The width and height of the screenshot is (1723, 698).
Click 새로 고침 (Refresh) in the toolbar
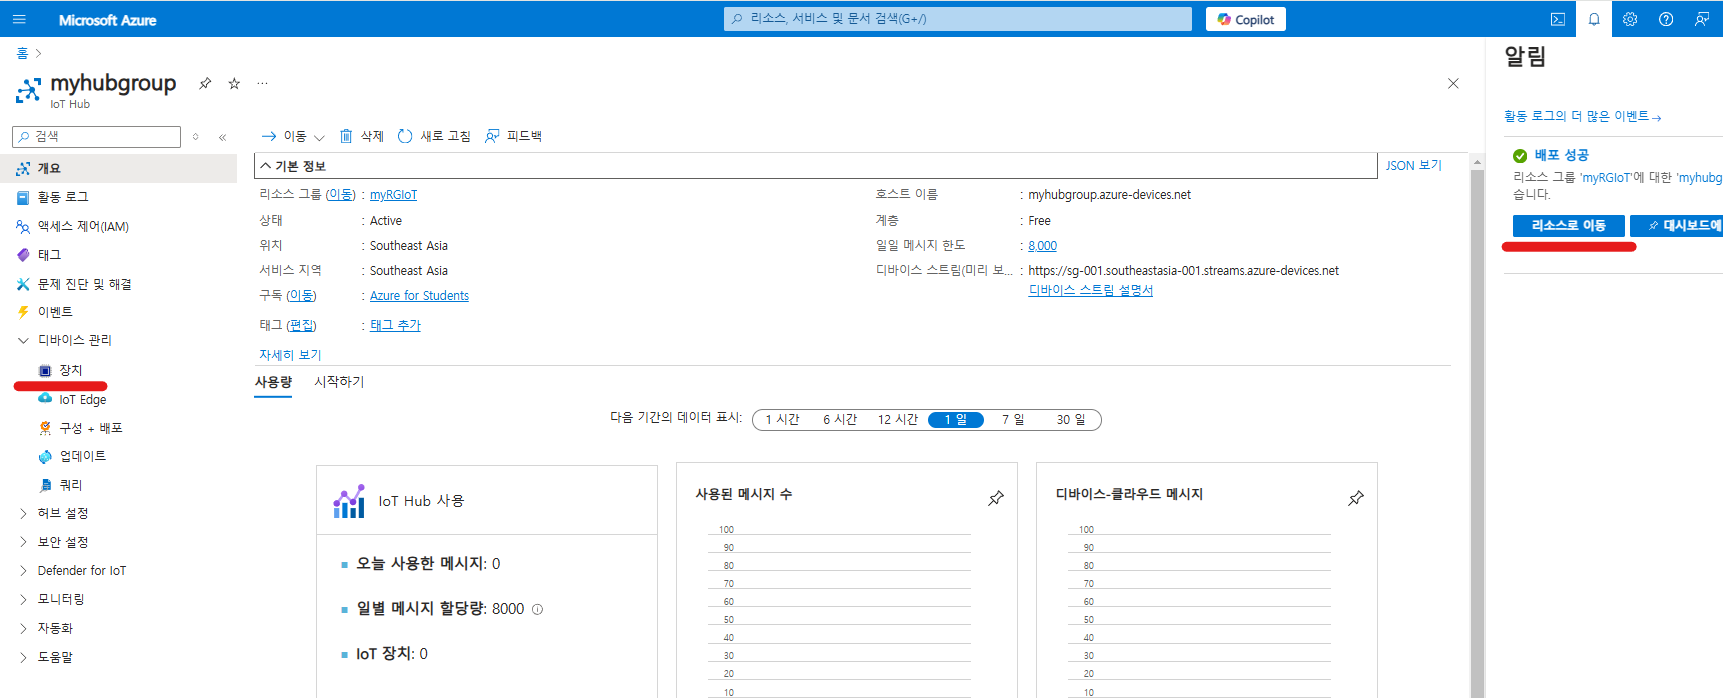point(434,136)
